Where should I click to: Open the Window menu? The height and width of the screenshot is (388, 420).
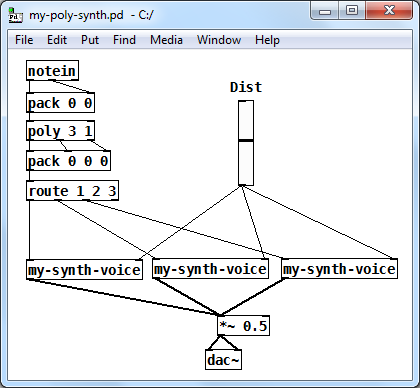(219, 40)
